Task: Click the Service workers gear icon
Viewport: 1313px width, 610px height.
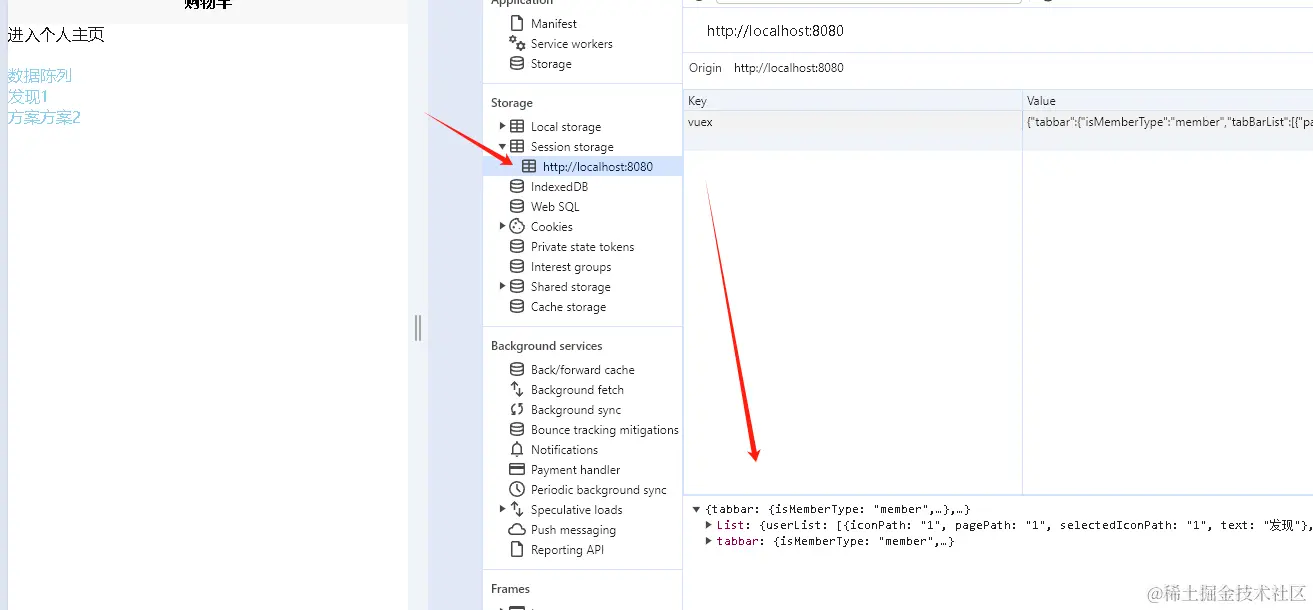Action: [517, 43]
